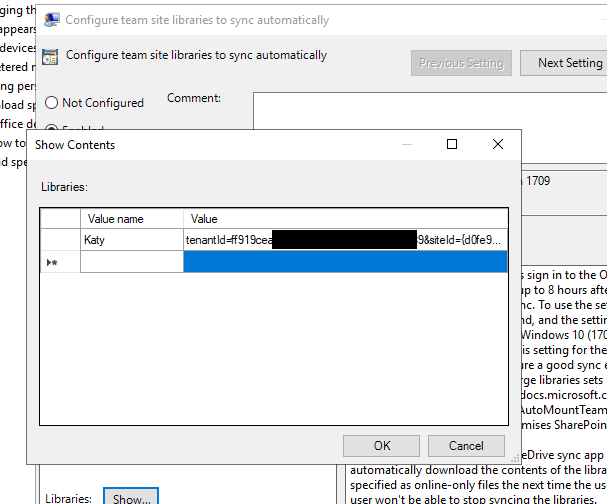Go to Next Setting
The height and width of the screenshot is (504, 607).
568,63
